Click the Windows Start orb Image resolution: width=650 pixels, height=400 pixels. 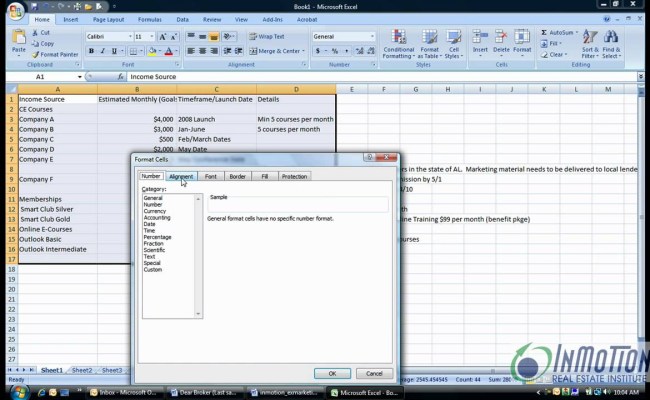coord(19,392)
